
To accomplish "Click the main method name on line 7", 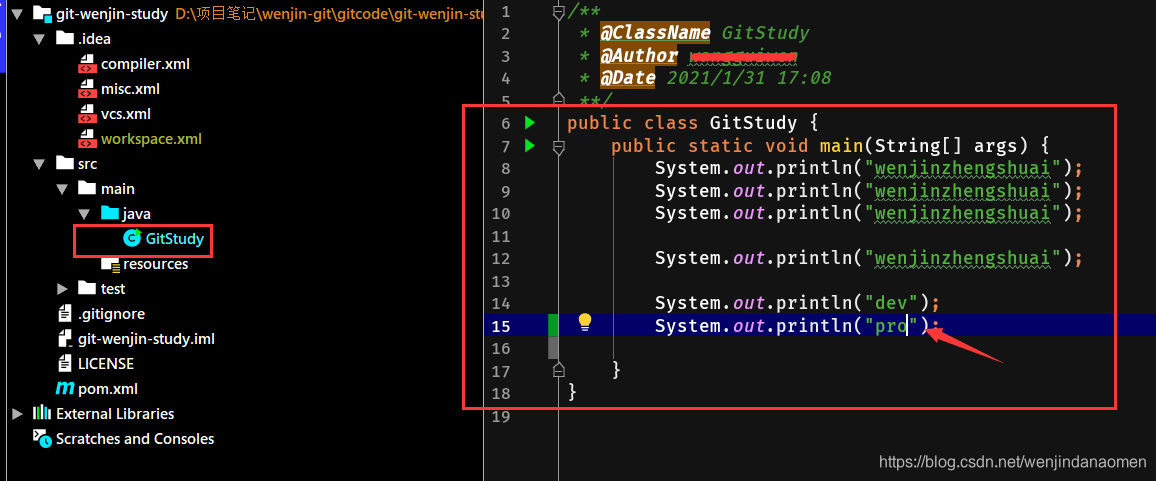I will 841,146.
